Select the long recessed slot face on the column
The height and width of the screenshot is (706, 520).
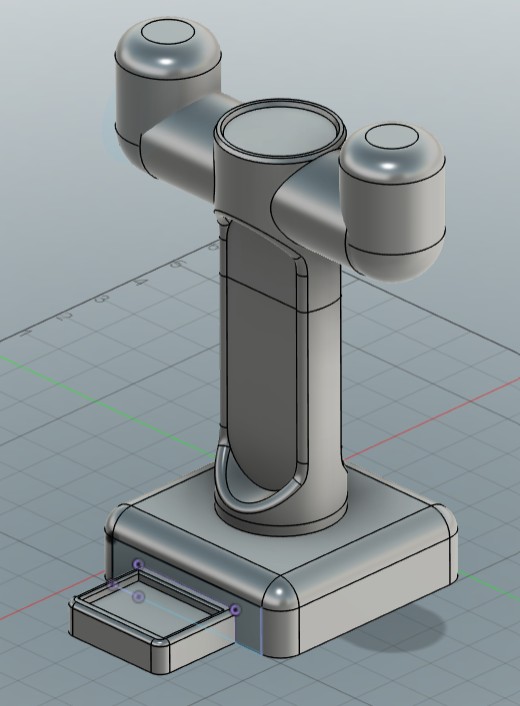[261, 360]
